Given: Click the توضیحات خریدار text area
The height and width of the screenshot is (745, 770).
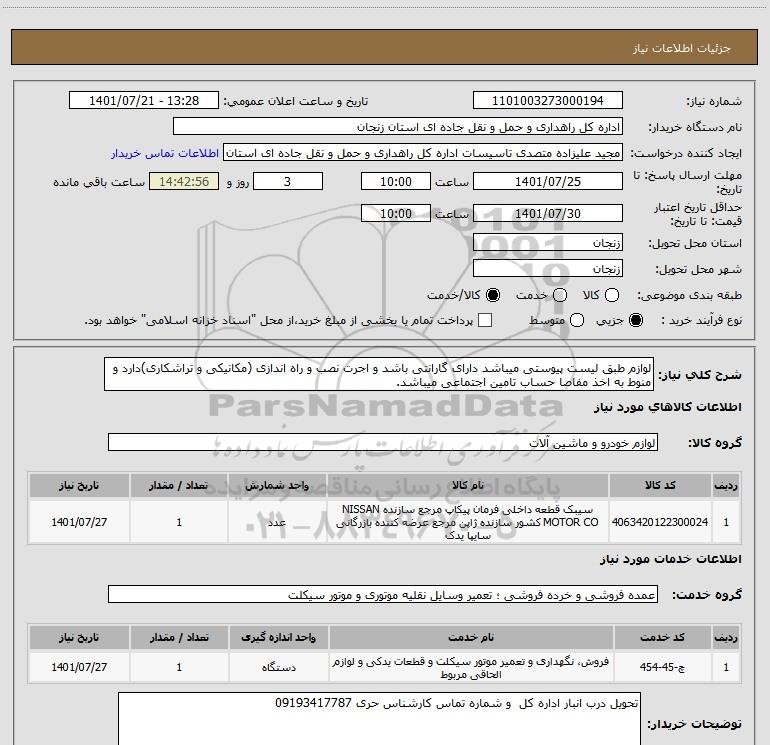Looking at the screenshot, I should pyautogui.click(x=379, y=718).
